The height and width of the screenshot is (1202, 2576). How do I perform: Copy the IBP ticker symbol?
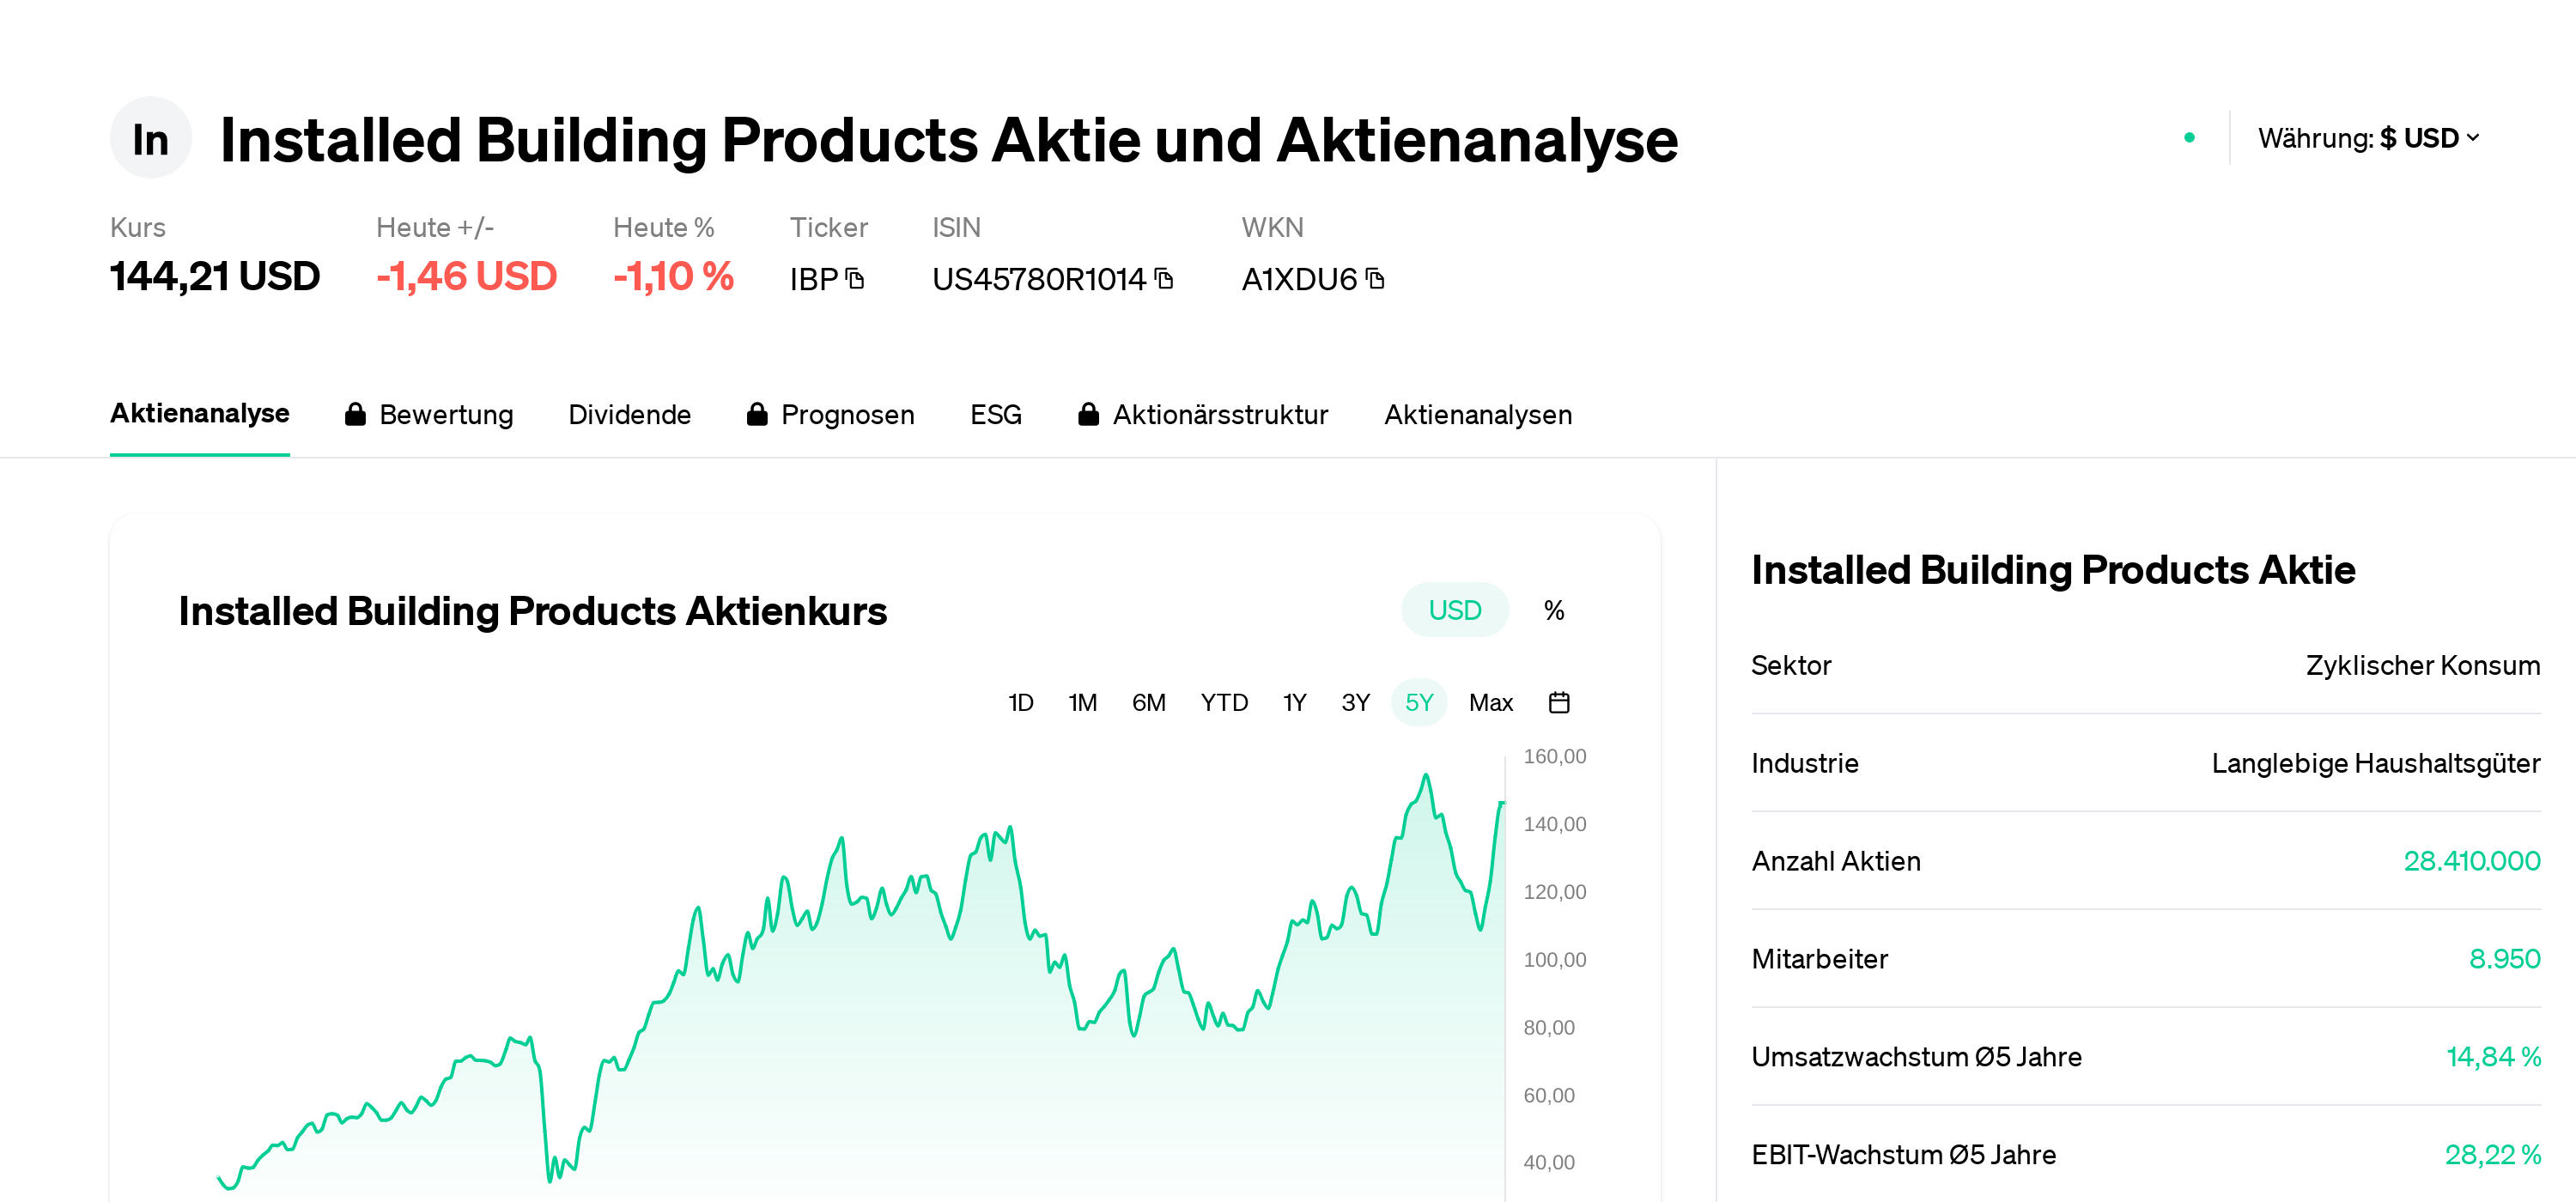pyautogui.click(x=855, y=279)
